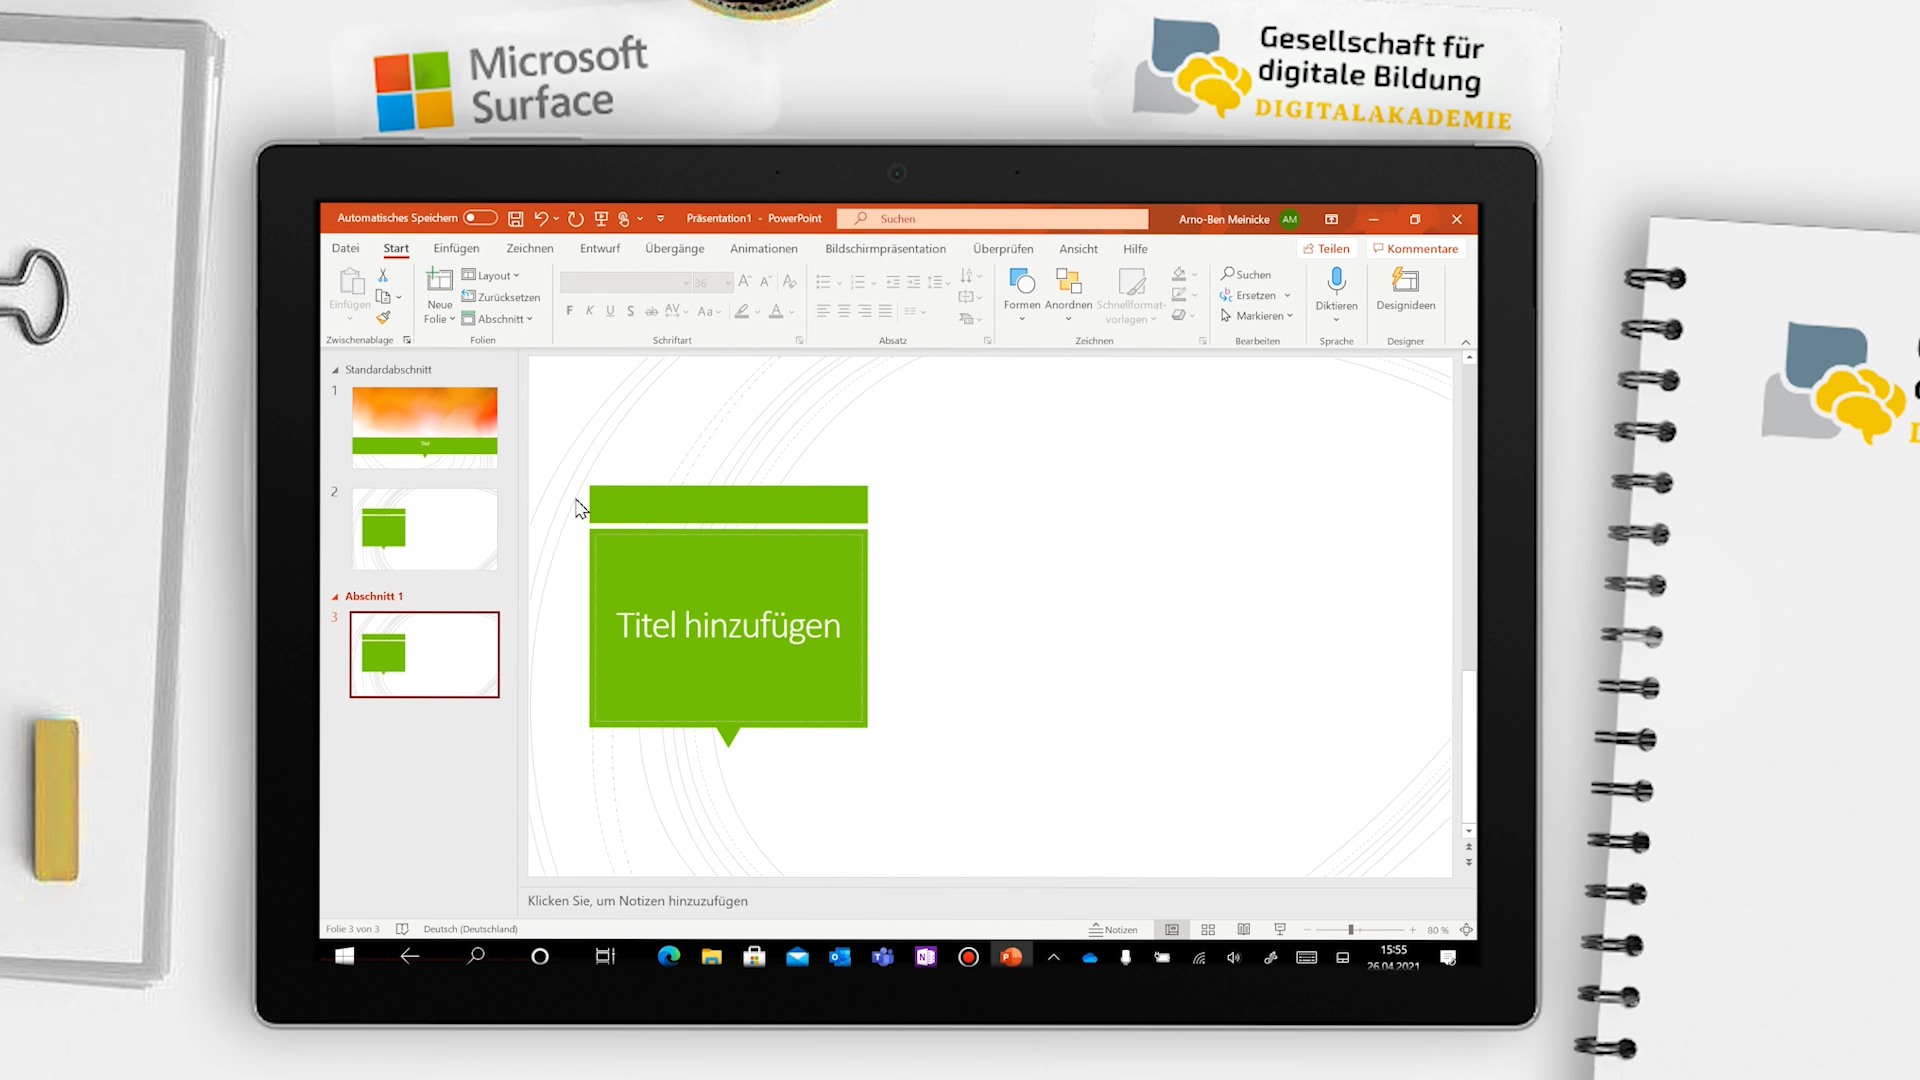The image size is (1920, 1080).
Task: Increase font size with the larger A icon
Action: pyautogui.click(x=744, y=282)
